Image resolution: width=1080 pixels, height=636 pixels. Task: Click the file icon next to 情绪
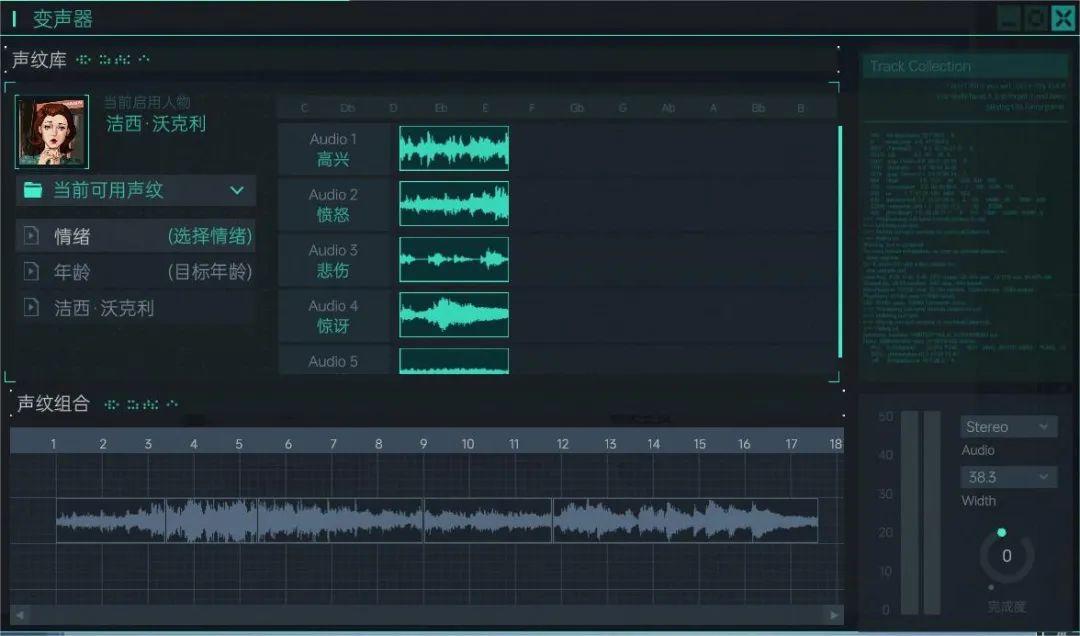pyautogui.click(x=31, y=236)
